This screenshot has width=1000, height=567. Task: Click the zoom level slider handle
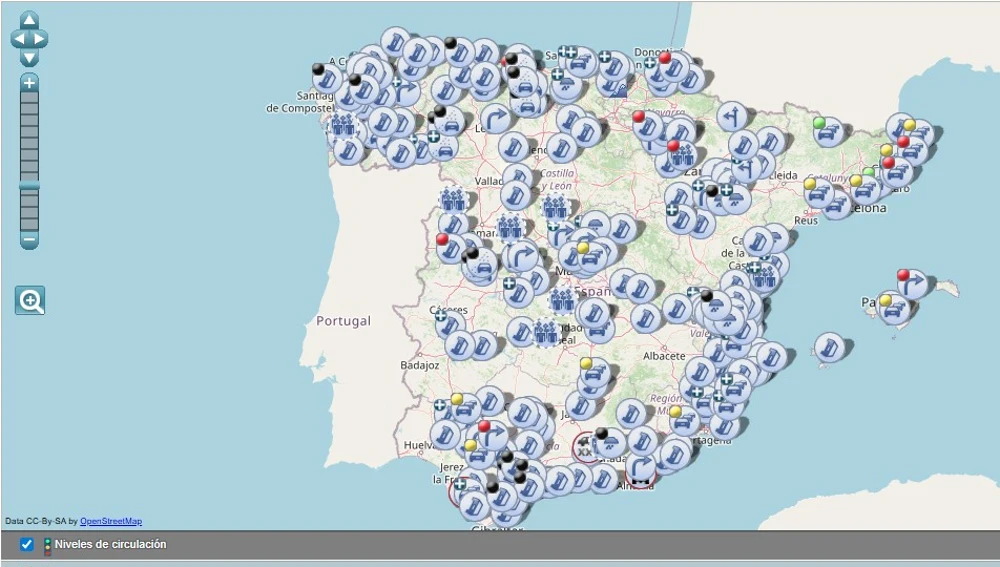coord(29,185)
